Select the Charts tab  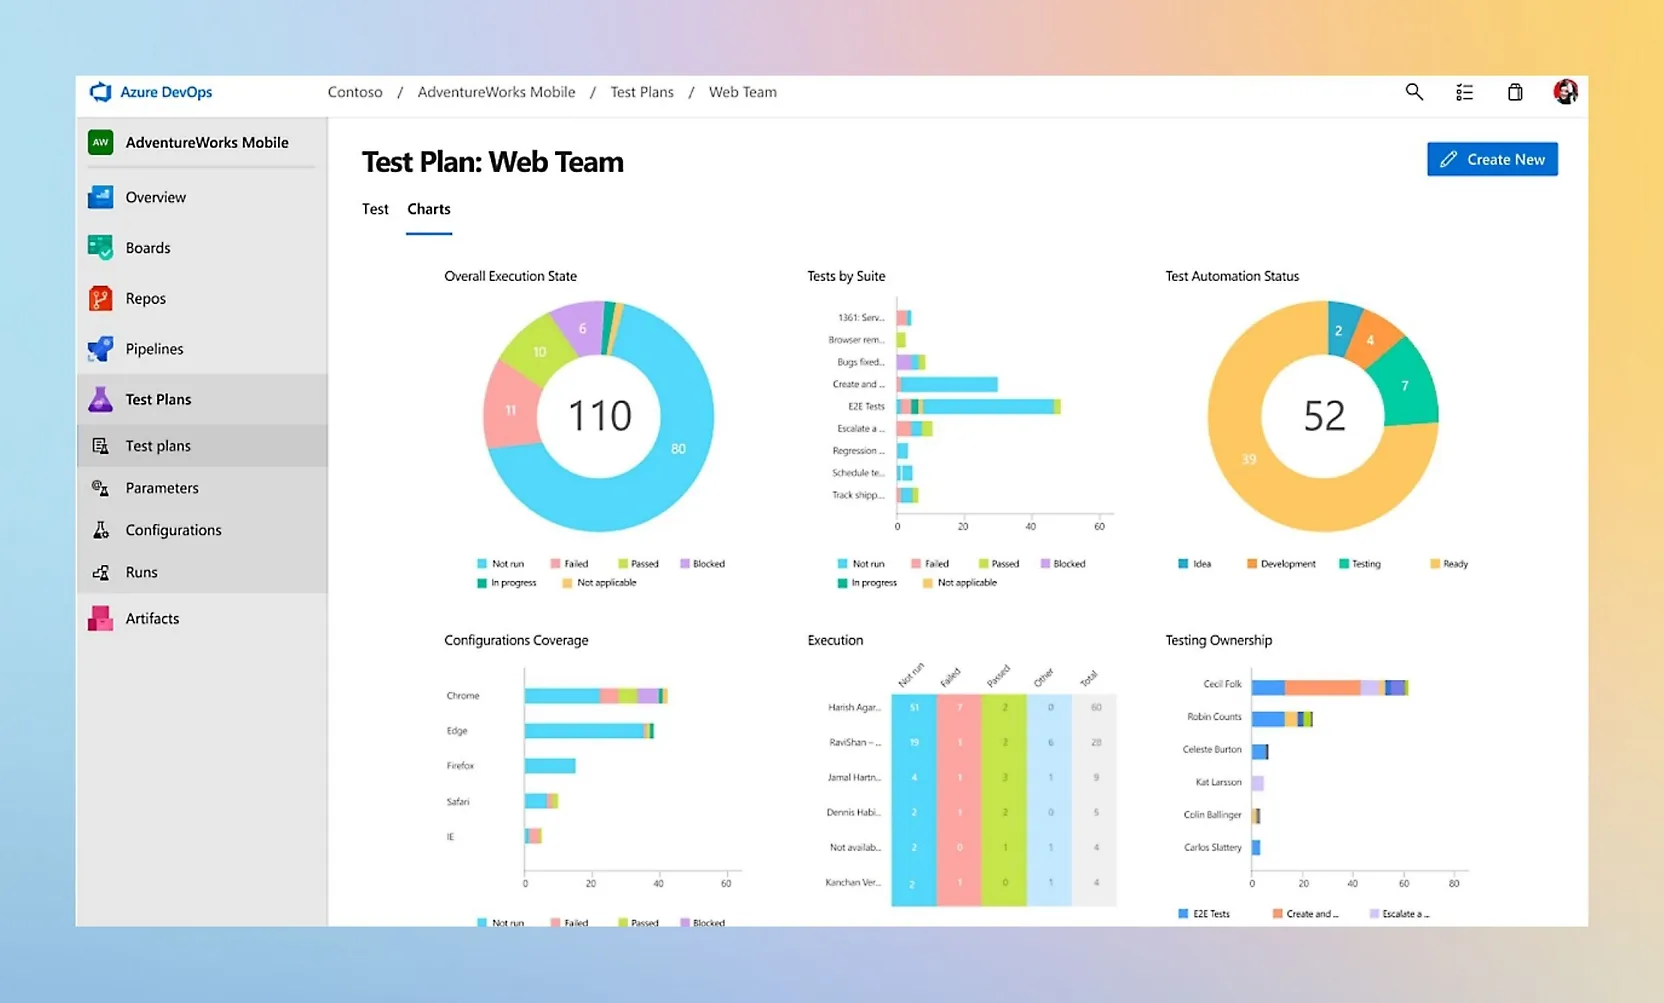tap(429, 209)
